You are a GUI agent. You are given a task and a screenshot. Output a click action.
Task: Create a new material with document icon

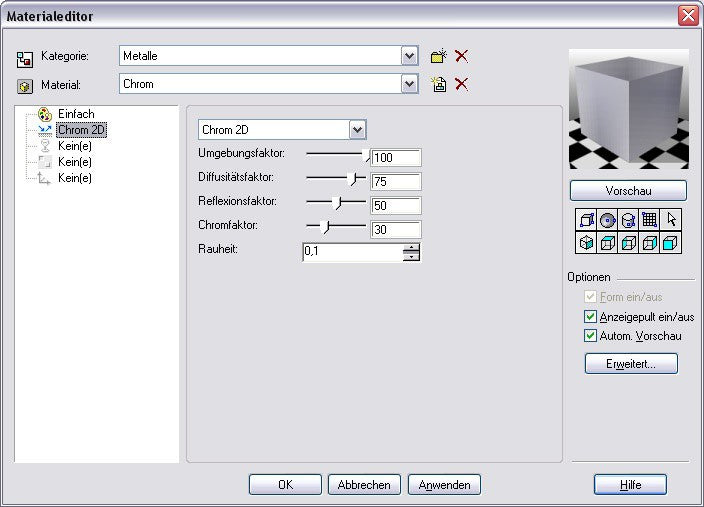[x=438, y=84]
